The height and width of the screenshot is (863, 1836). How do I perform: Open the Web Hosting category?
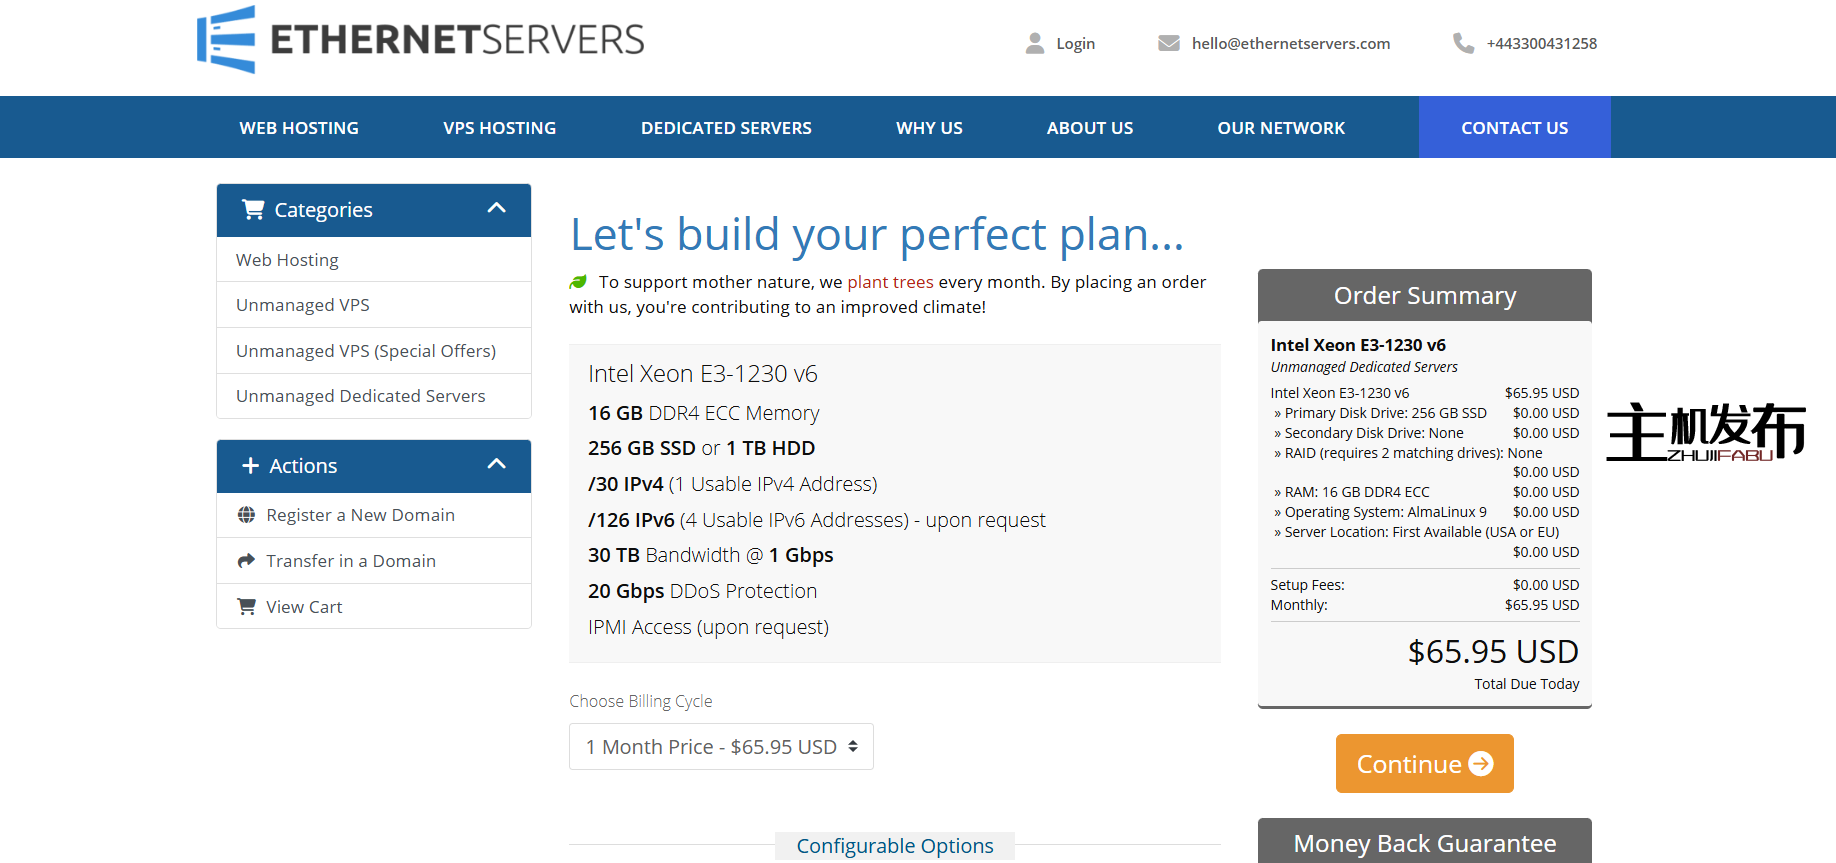(287, 260)
